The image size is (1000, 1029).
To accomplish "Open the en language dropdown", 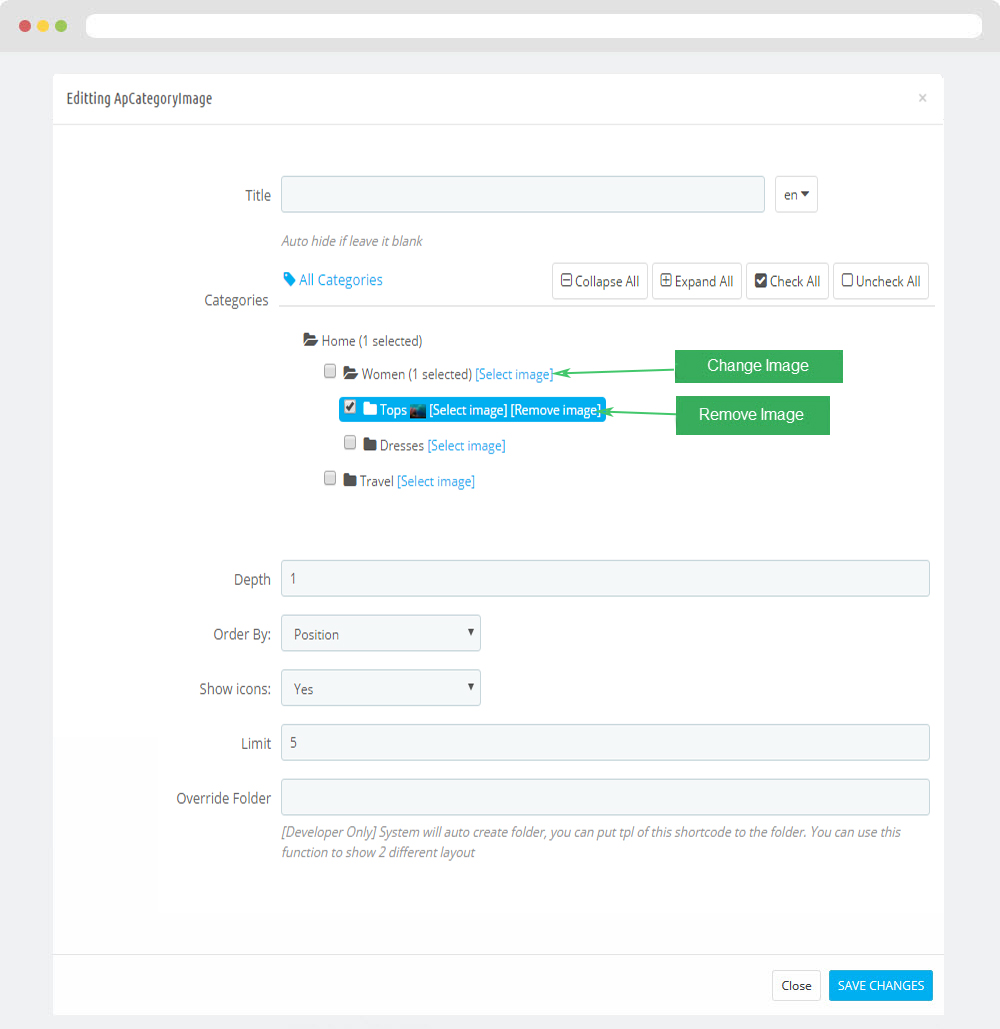I will pyautogui.click(x=796, y=194).
